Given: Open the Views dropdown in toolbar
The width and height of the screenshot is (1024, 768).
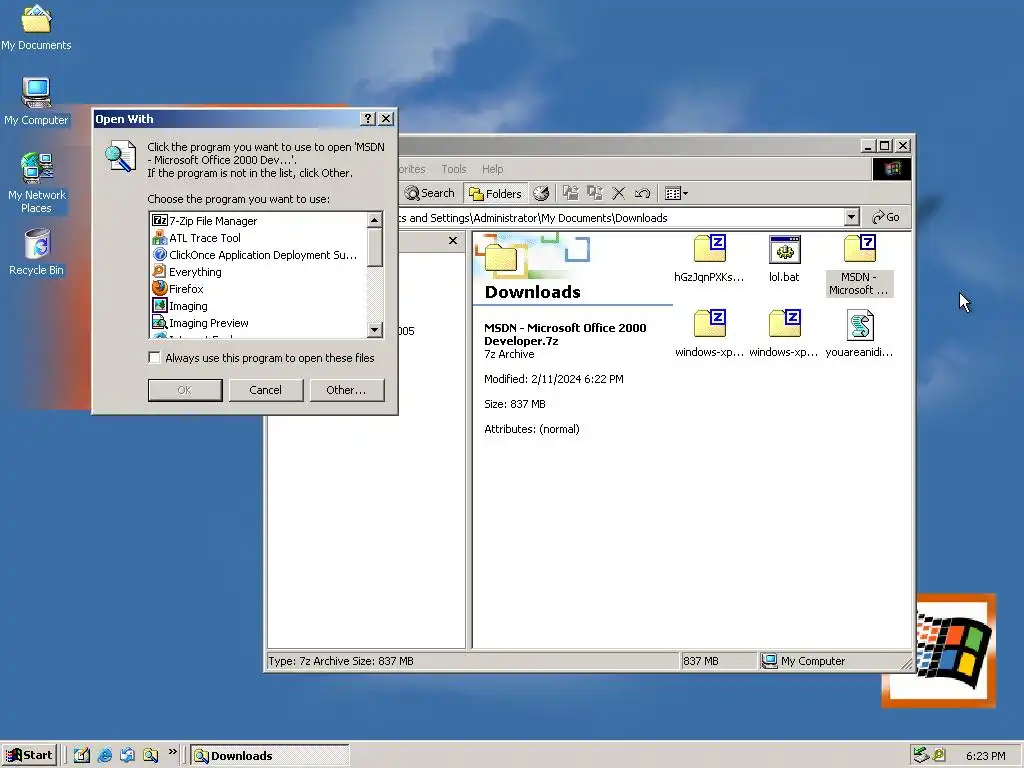Looking at the screenshot, I should (676, 193).
